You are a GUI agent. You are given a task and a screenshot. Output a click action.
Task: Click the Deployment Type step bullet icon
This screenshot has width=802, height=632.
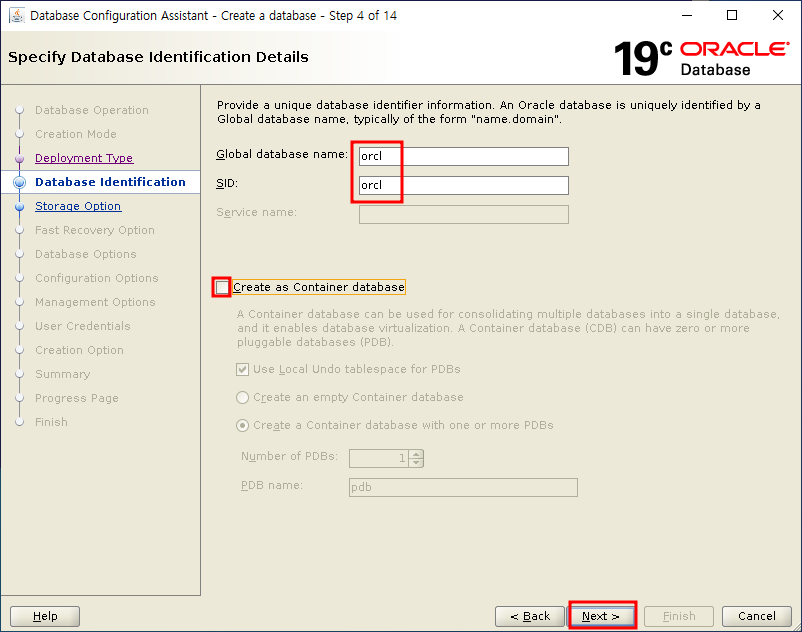pyautogui.click(x=19, y=159)
